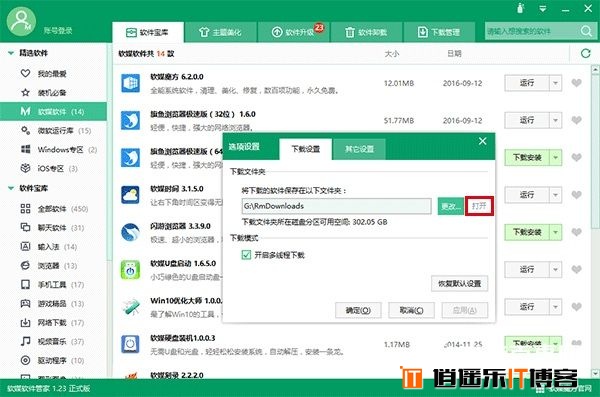
Task: Switch to the 软件宝库 tab
Action: (x=148, y=32)
